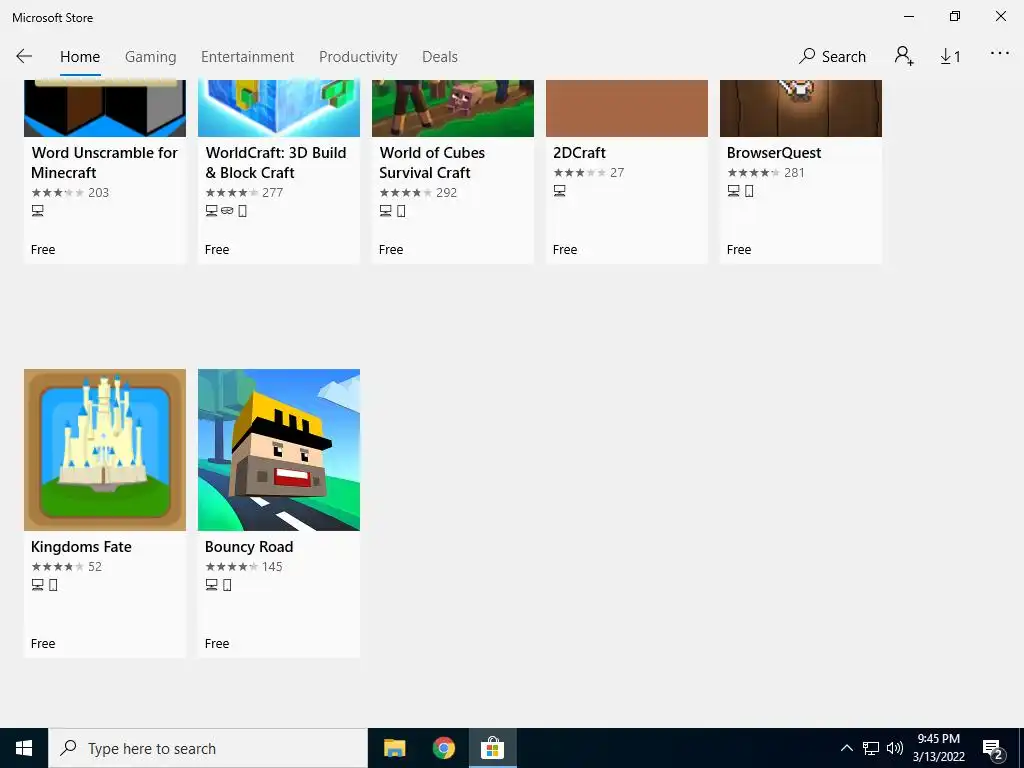Click mobile device icon under Bouncy Road
Viewport: 1024px width, 768px height.
click(227, 585)
